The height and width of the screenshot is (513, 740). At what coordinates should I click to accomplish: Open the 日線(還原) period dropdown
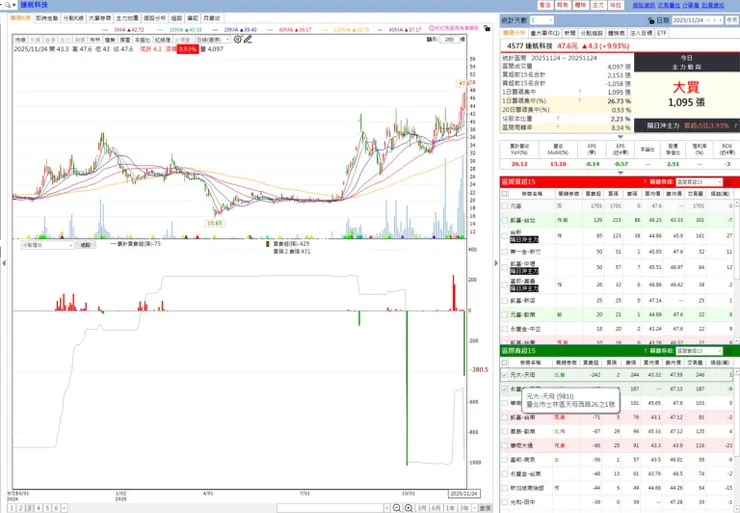coord(212,40)
